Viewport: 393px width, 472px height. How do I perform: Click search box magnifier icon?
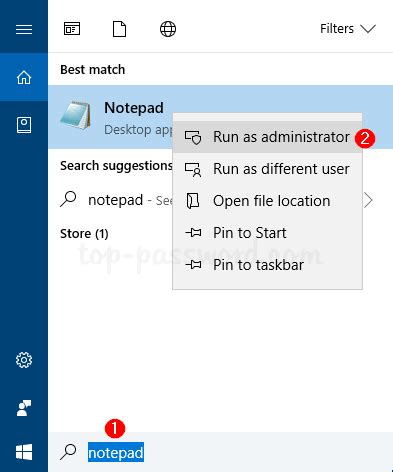(x=68, y=452)
